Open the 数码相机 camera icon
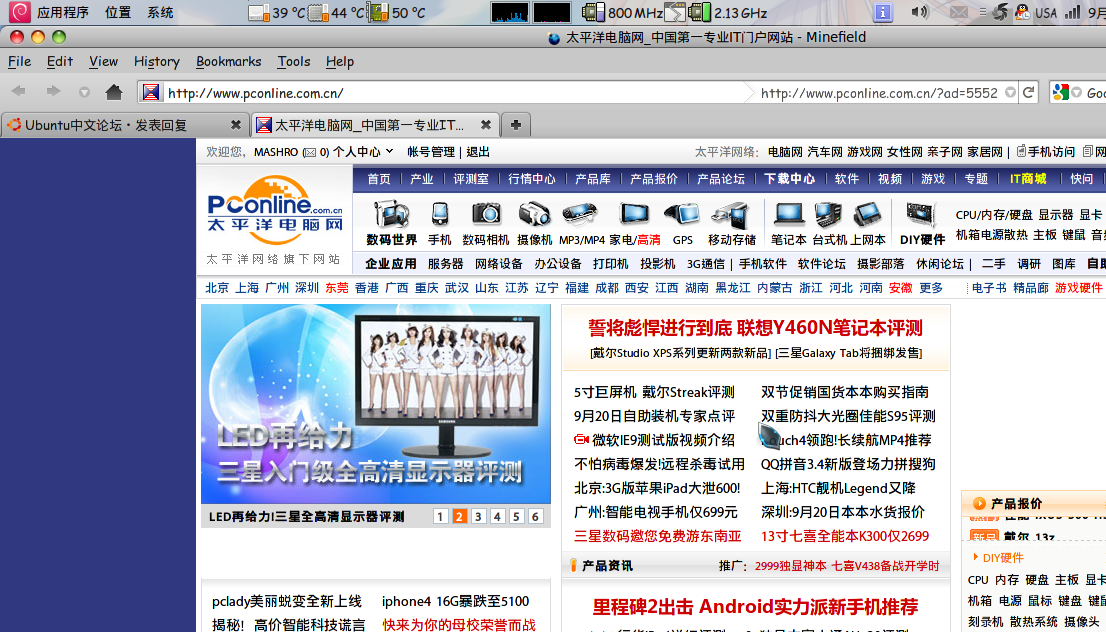The height and width of the screenshot is (632, 1106). point(486,214)
